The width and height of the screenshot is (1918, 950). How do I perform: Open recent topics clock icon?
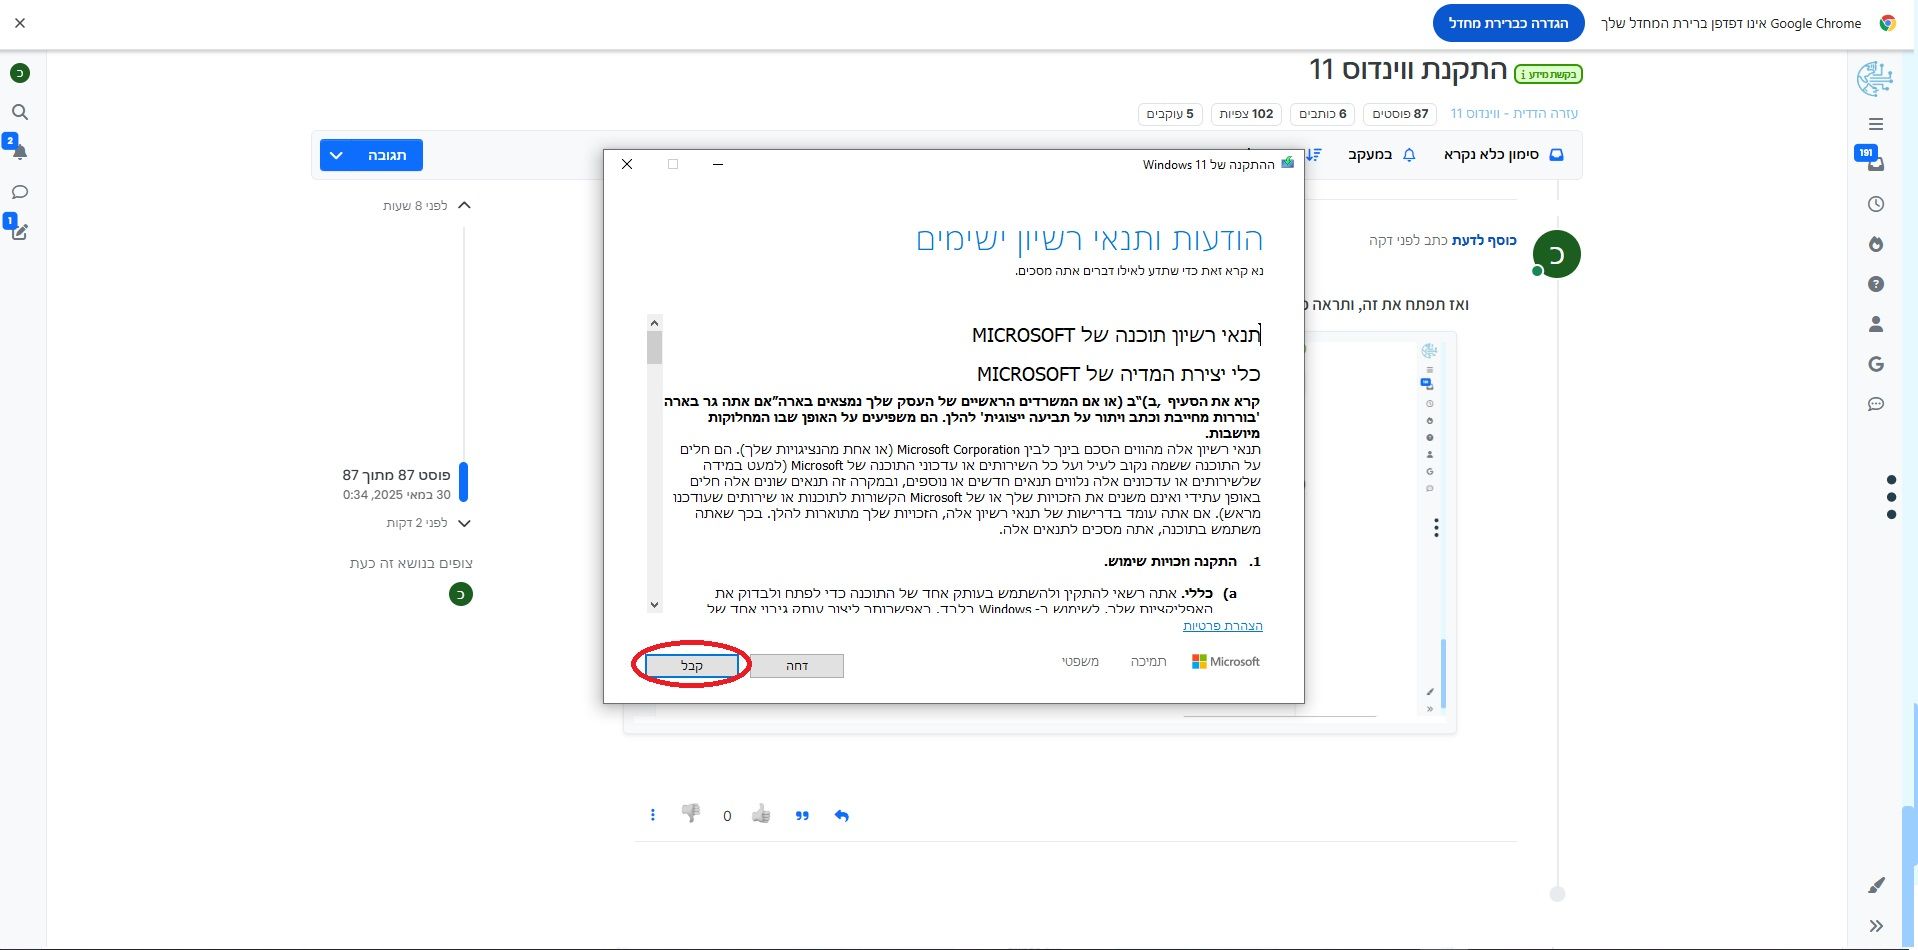(1876, 204)
